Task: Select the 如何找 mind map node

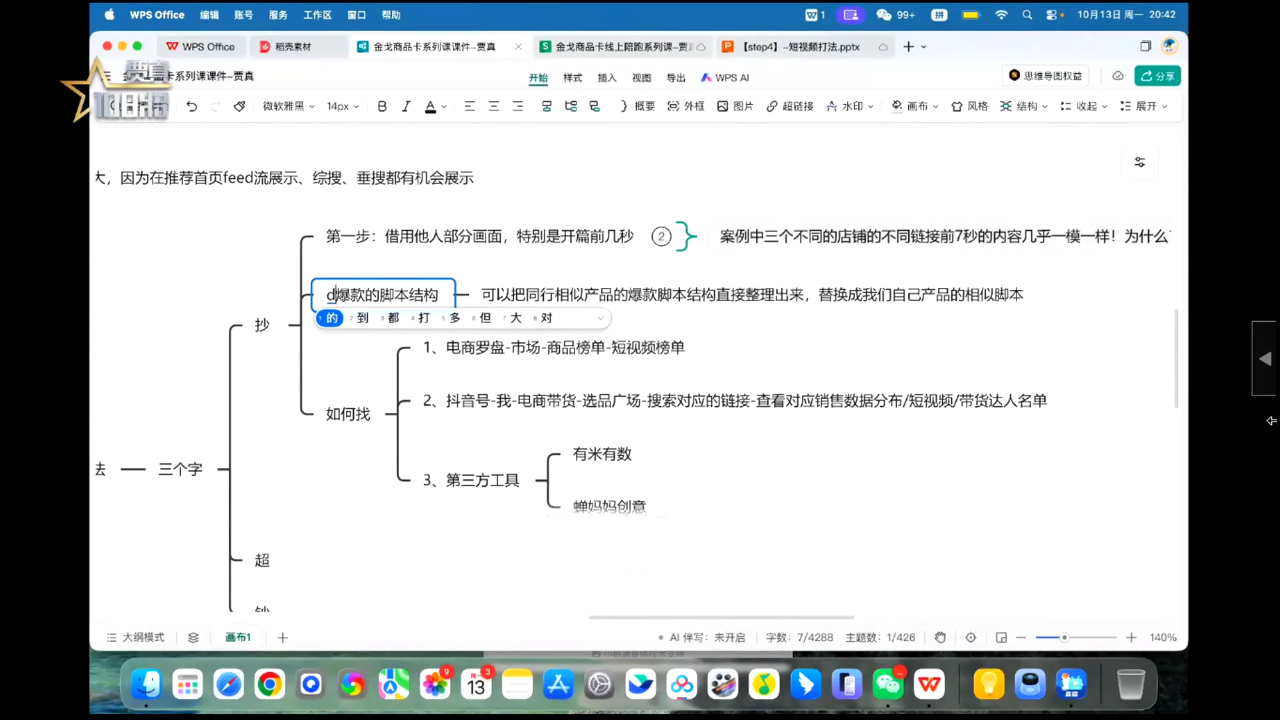Action: 348,414
